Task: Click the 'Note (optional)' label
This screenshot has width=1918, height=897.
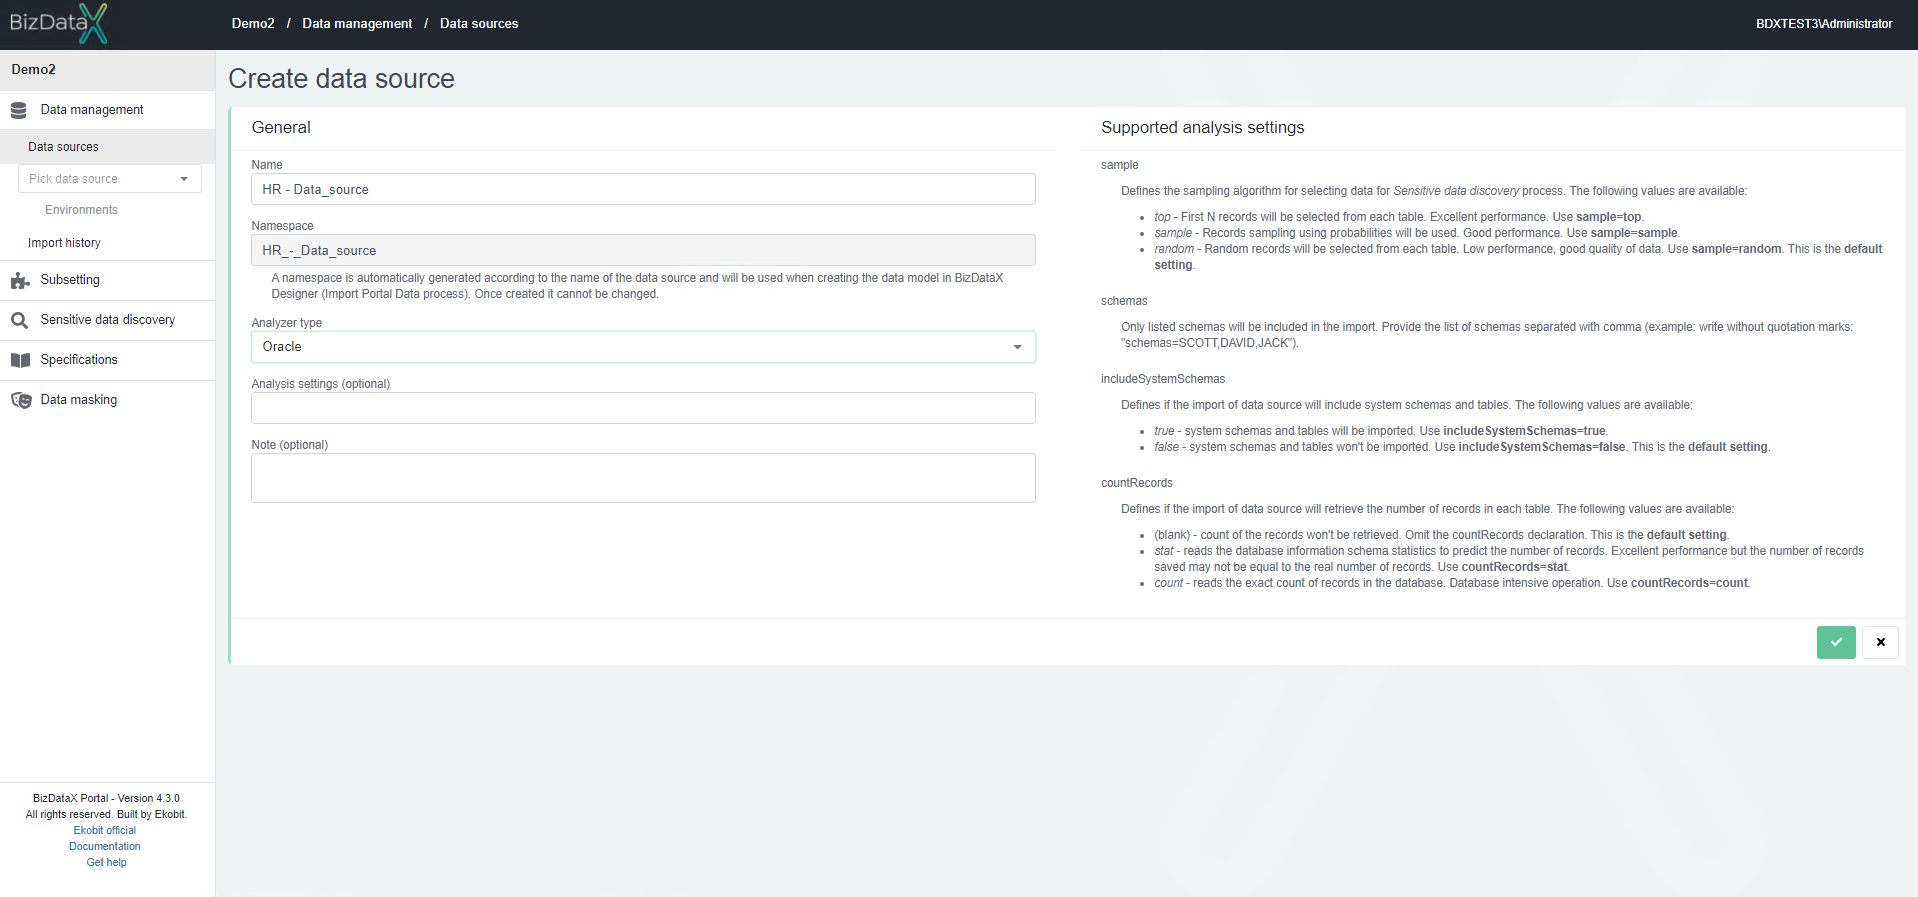Action: 289,445
